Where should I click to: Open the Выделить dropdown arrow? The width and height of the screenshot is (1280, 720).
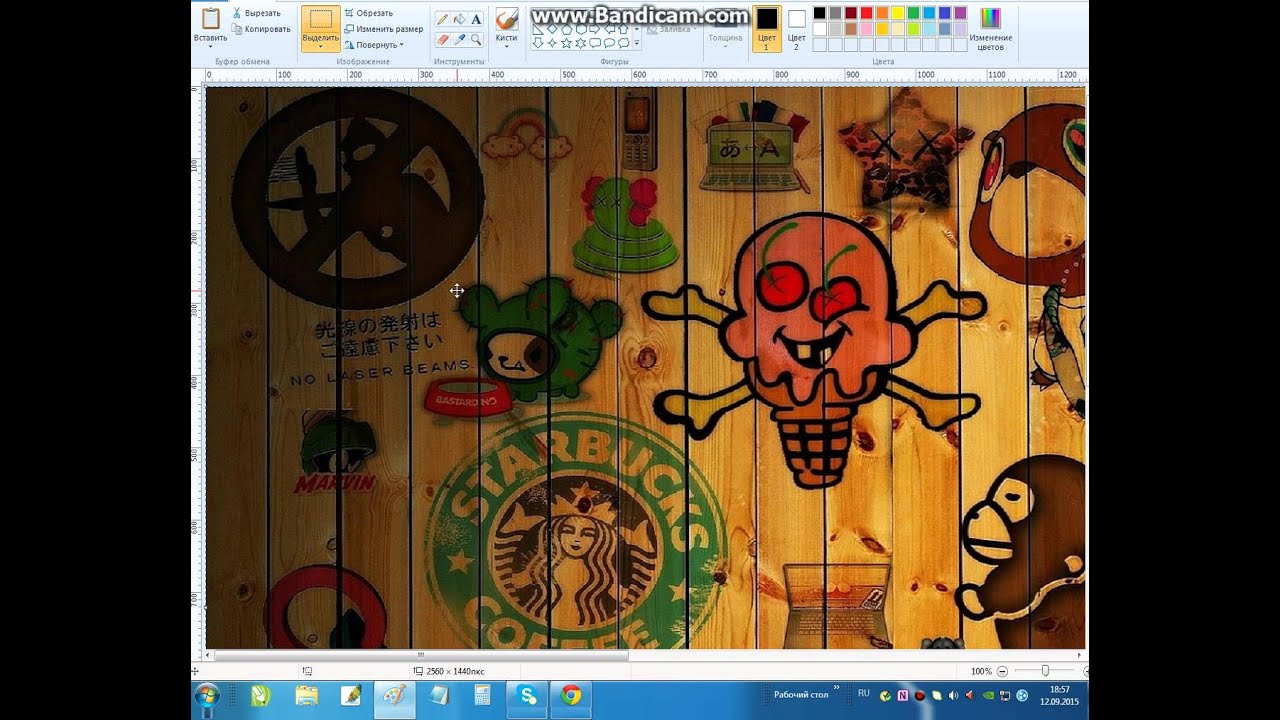click(x=320, y=47)
